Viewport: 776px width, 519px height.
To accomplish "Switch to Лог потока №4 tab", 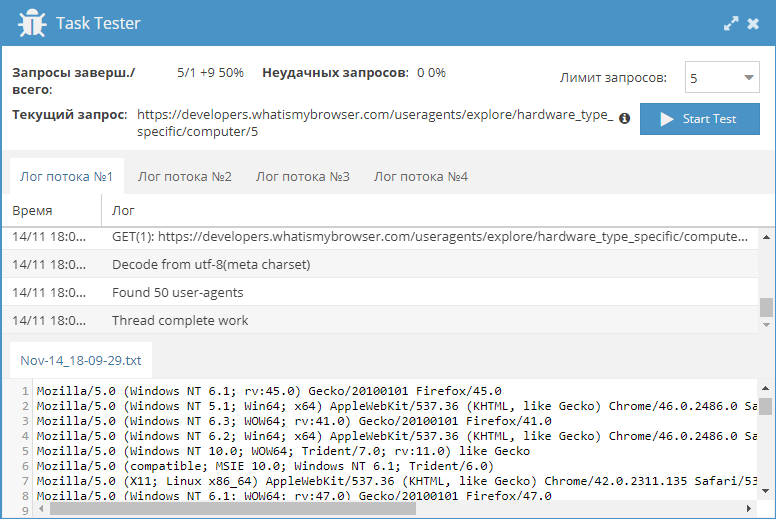I will click(x=421, y=177).
